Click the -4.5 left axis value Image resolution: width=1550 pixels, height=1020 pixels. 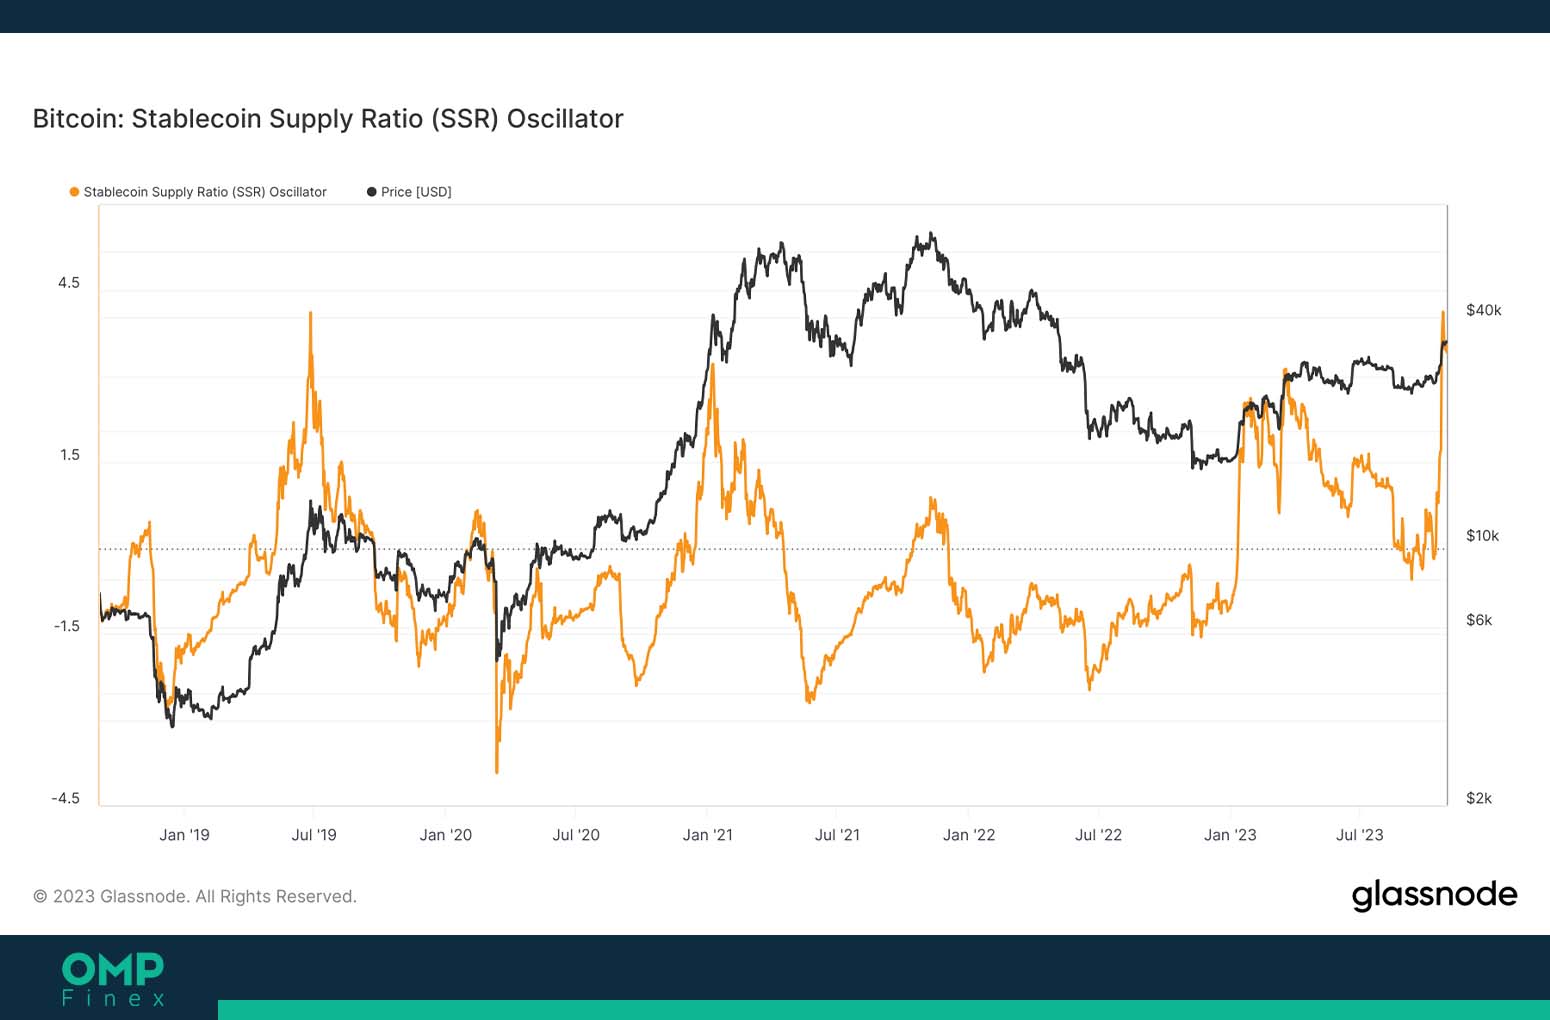pyautogui.click(x=66, y=798)
